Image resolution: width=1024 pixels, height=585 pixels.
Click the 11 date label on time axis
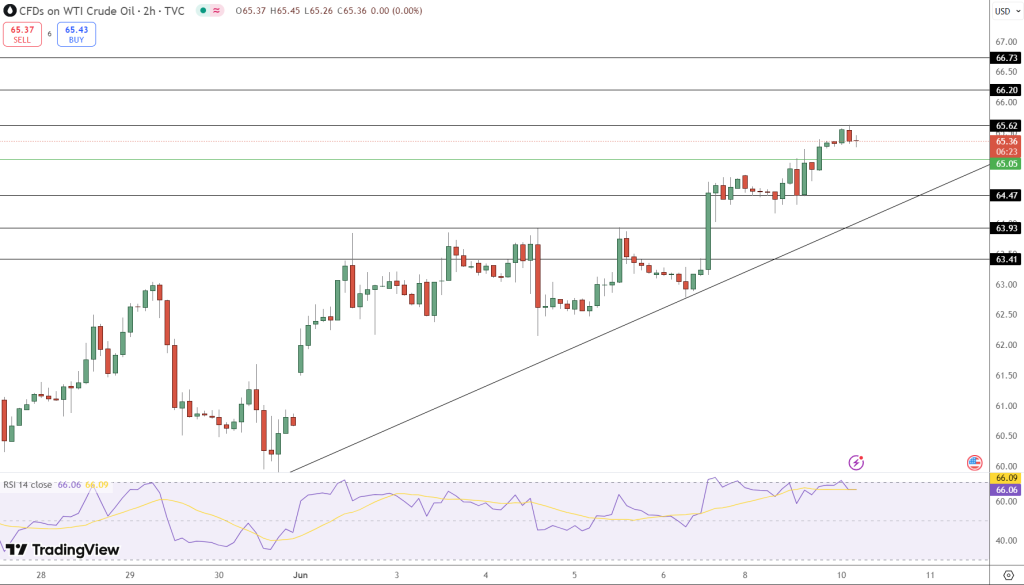(x=930, y=575)
